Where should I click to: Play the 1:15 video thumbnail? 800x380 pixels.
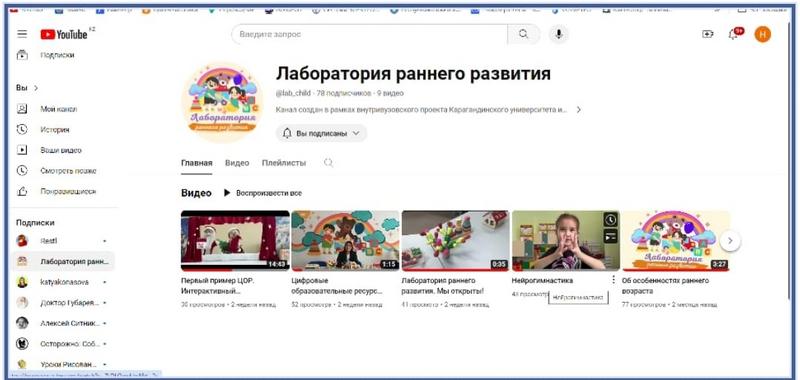point(345,240)
